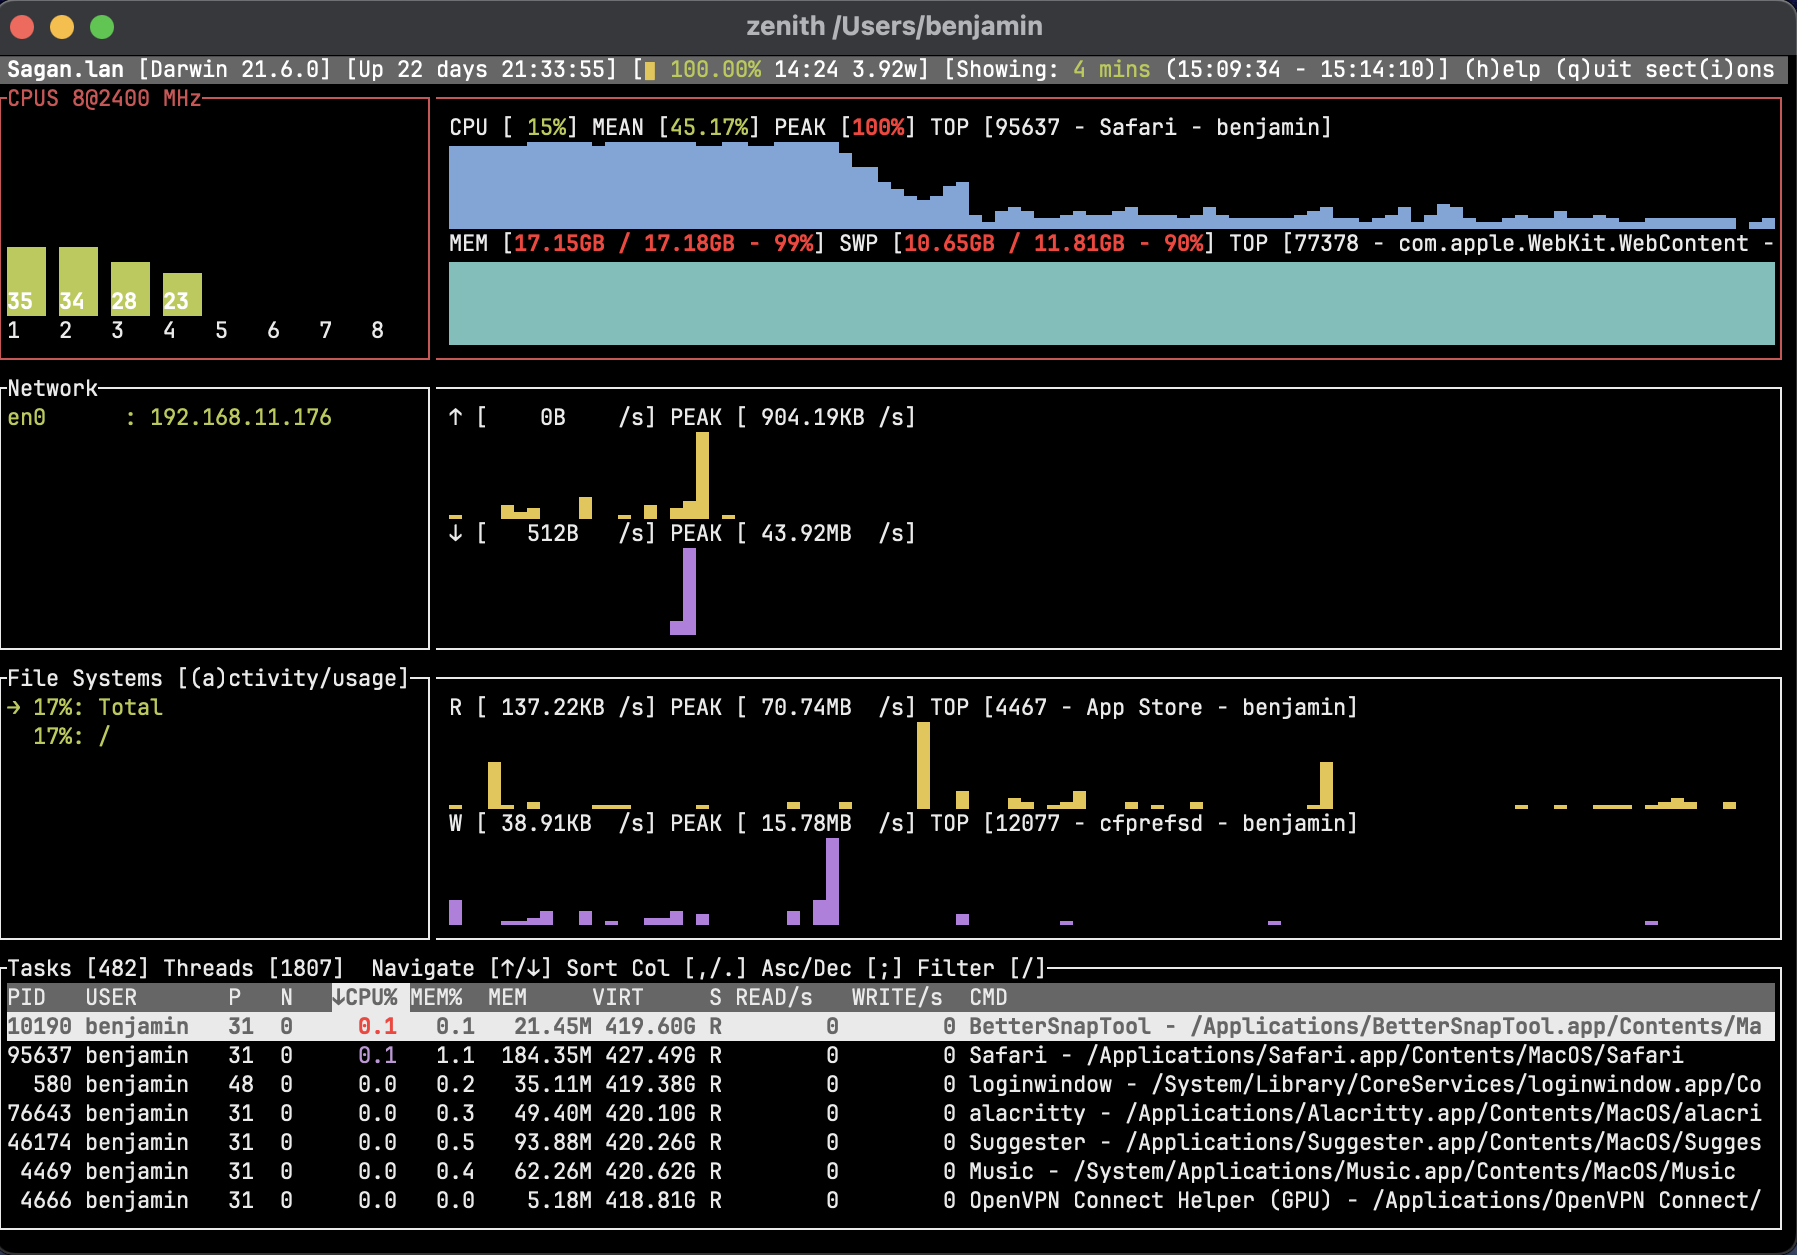Click the CPU% sort column header
Screen dimensions: 1797x1255
[x=367, y=996]
